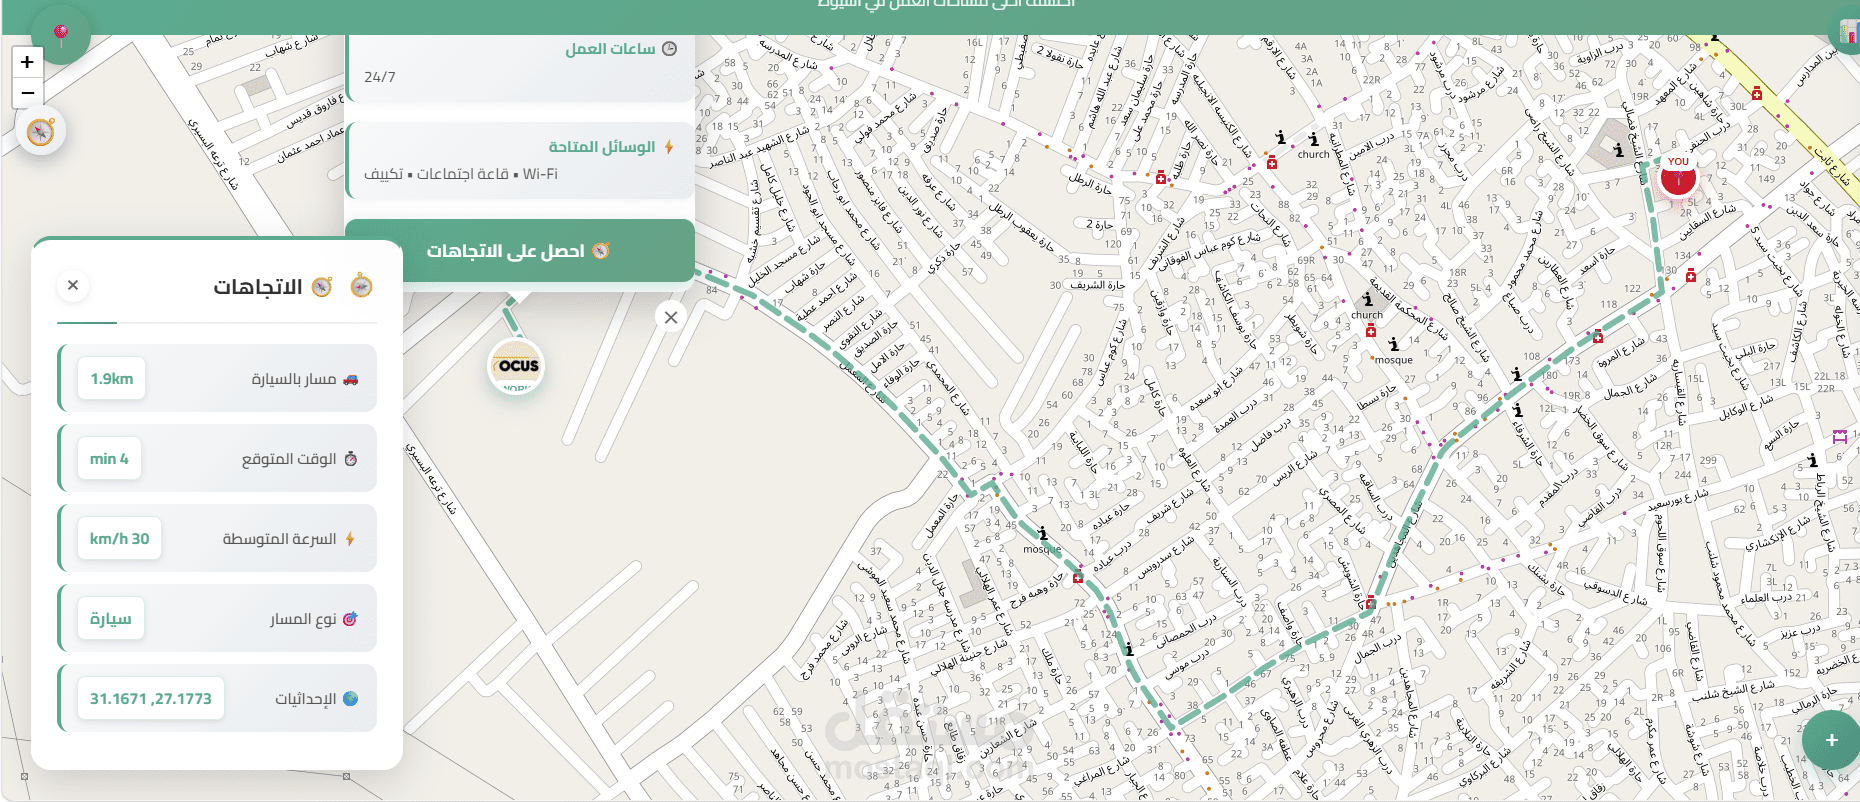The image size is (1860, 802).
Task: Click the OCUS workspace marker
Action: pyautogui.click(x=517, y=367)
